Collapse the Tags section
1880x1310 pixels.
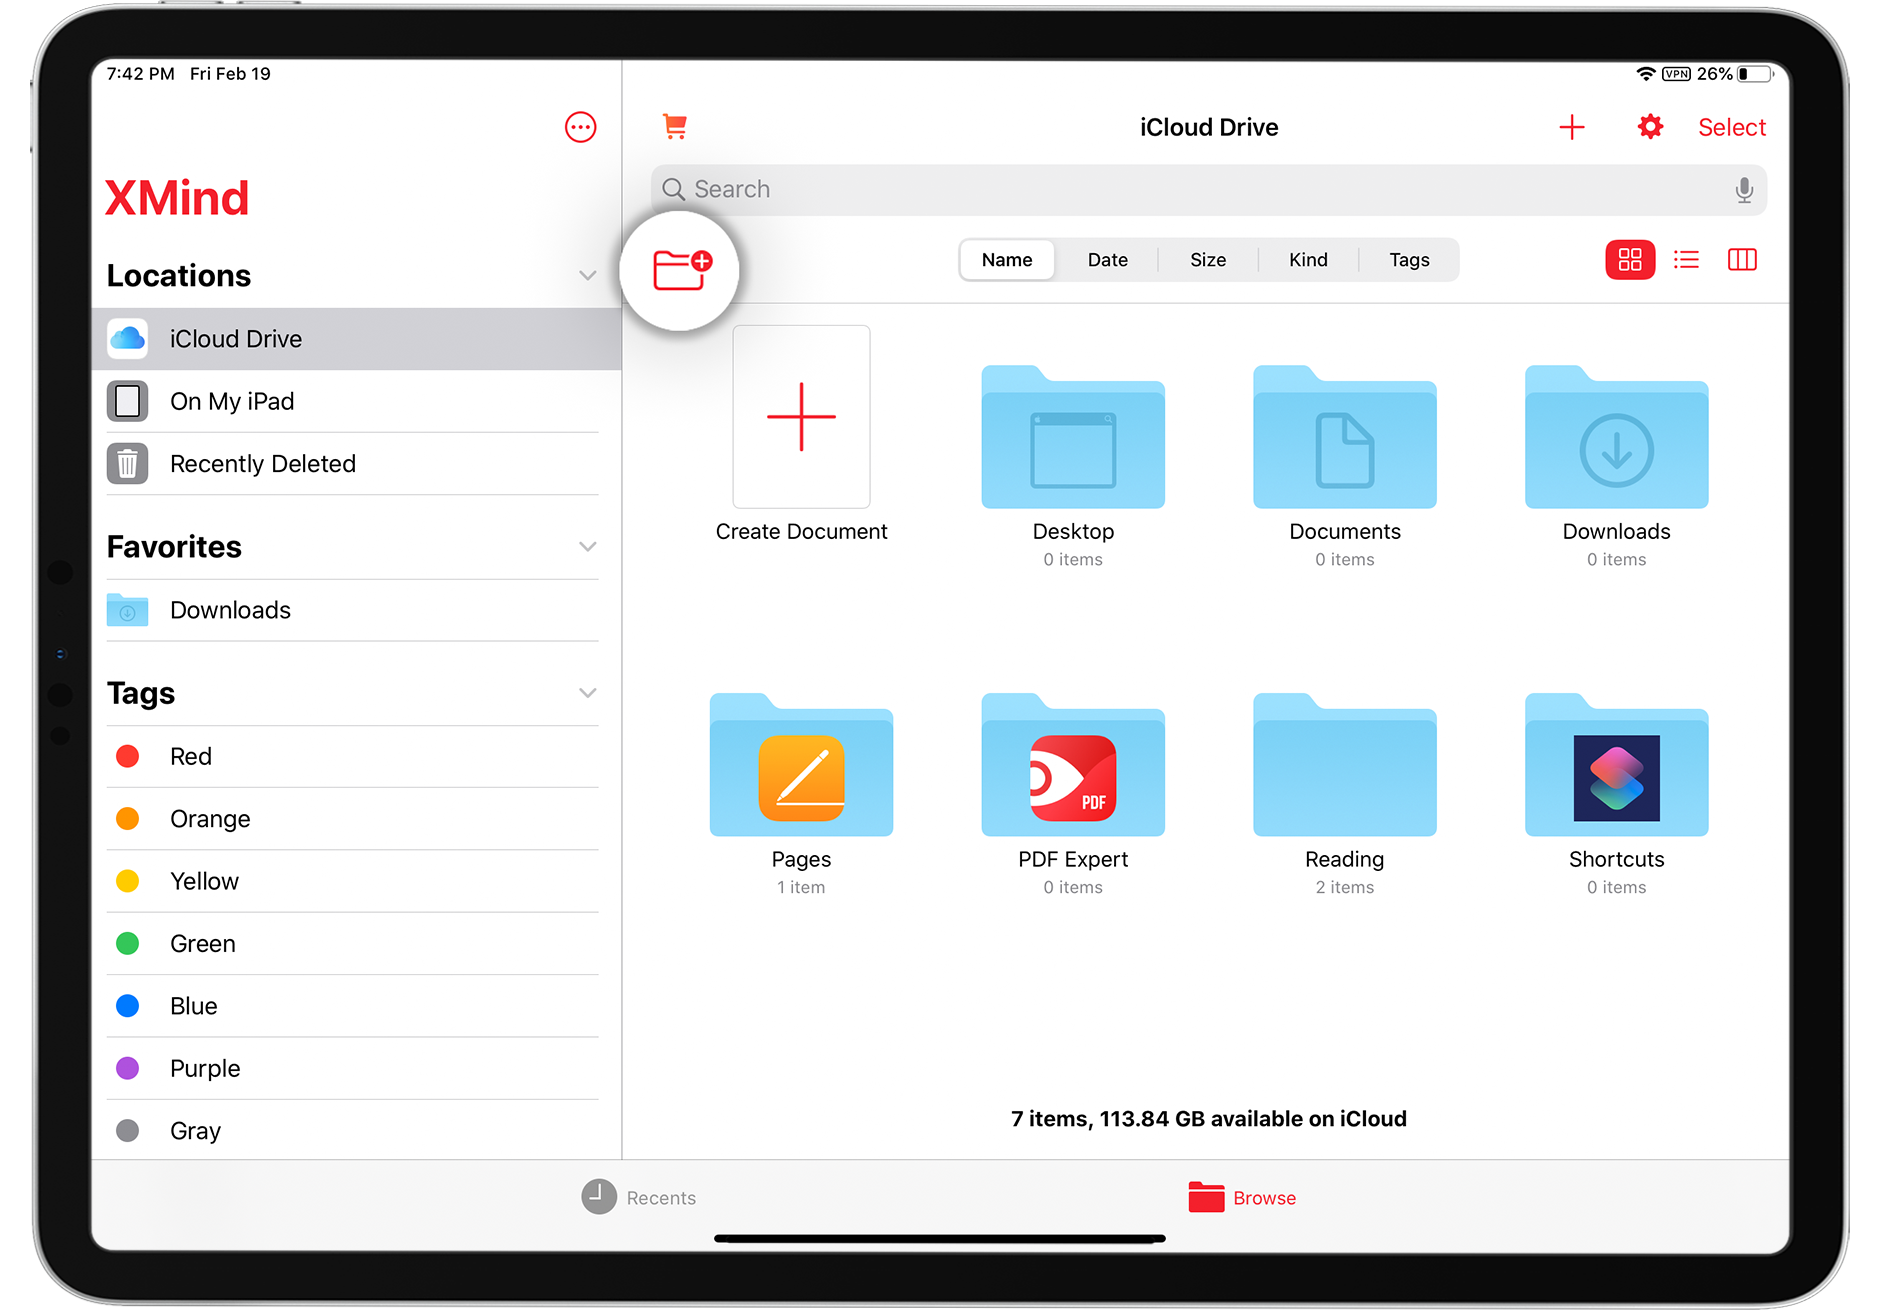[x=587, y=693]
